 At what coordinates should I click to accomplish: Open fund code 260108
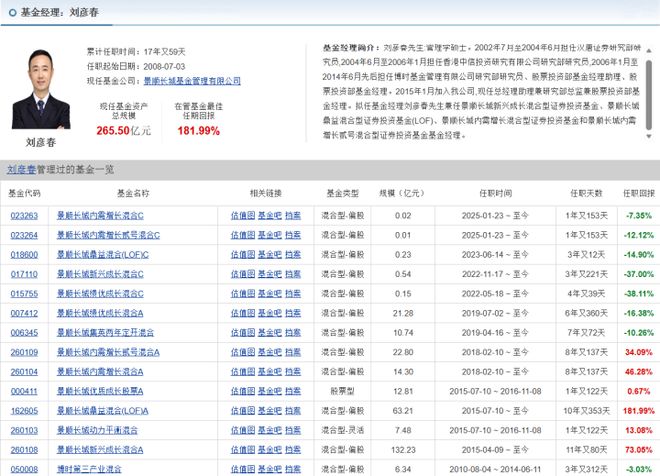[24, 450]
